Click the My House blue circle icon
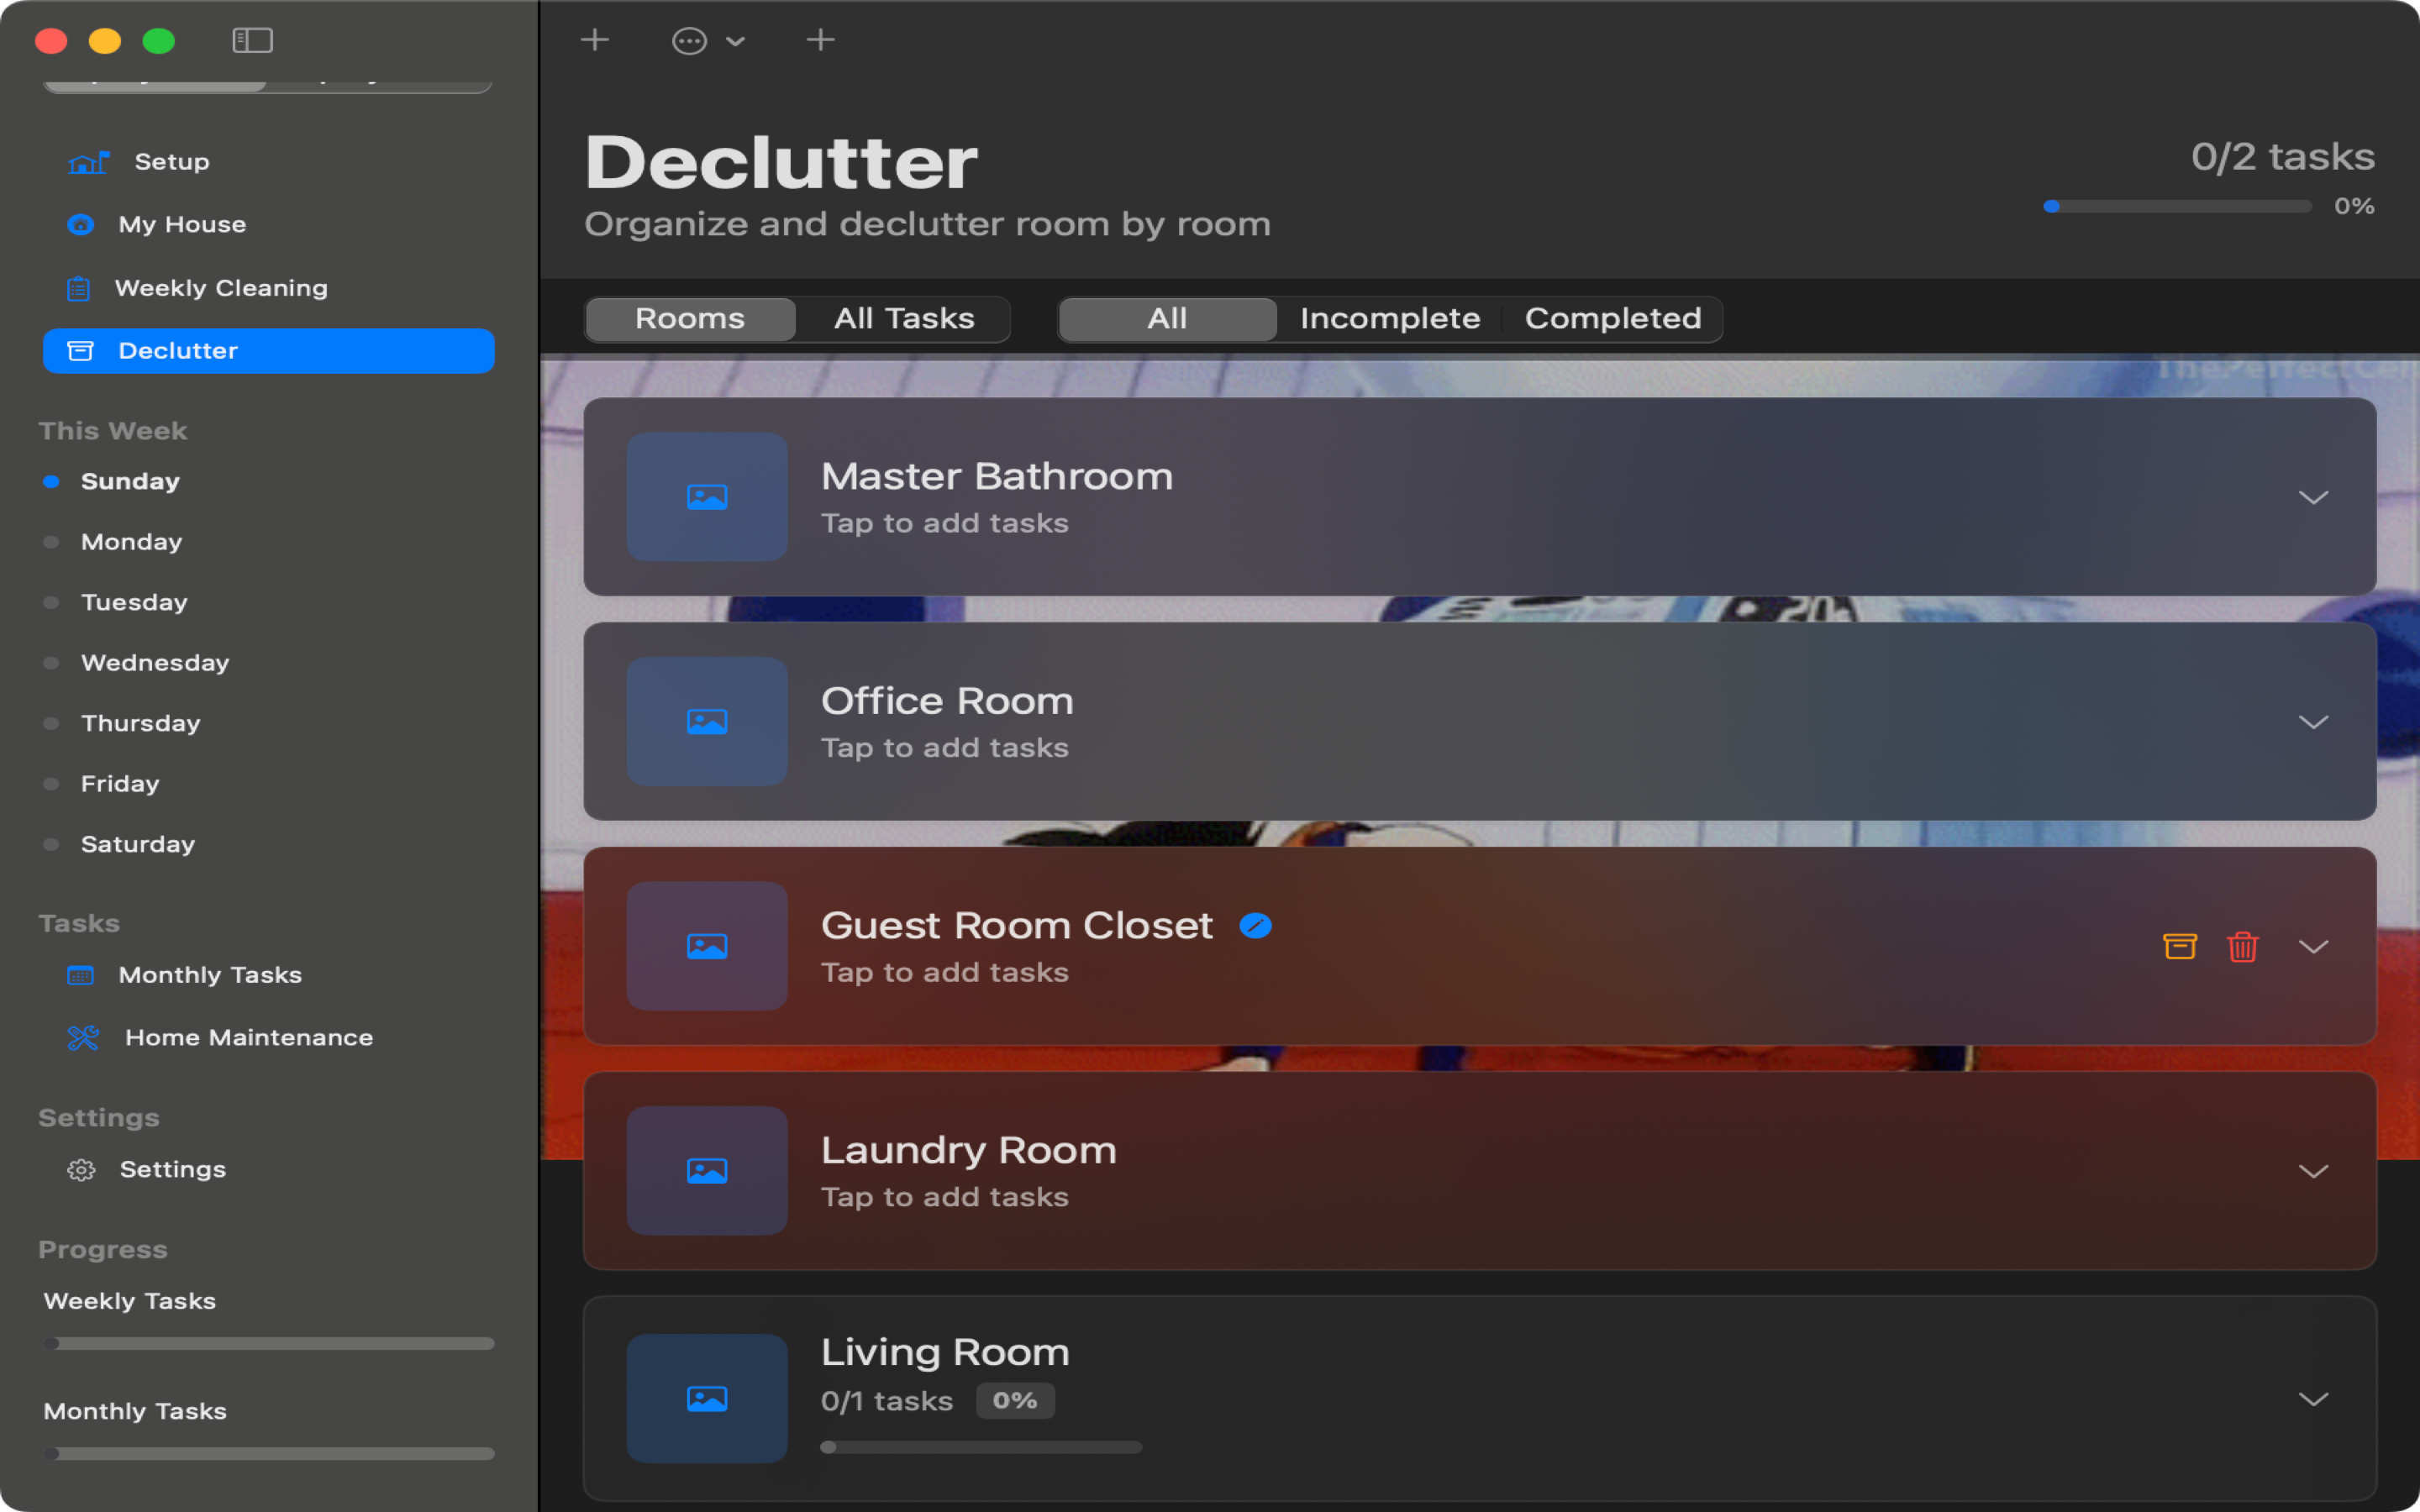 click(81, 225)
